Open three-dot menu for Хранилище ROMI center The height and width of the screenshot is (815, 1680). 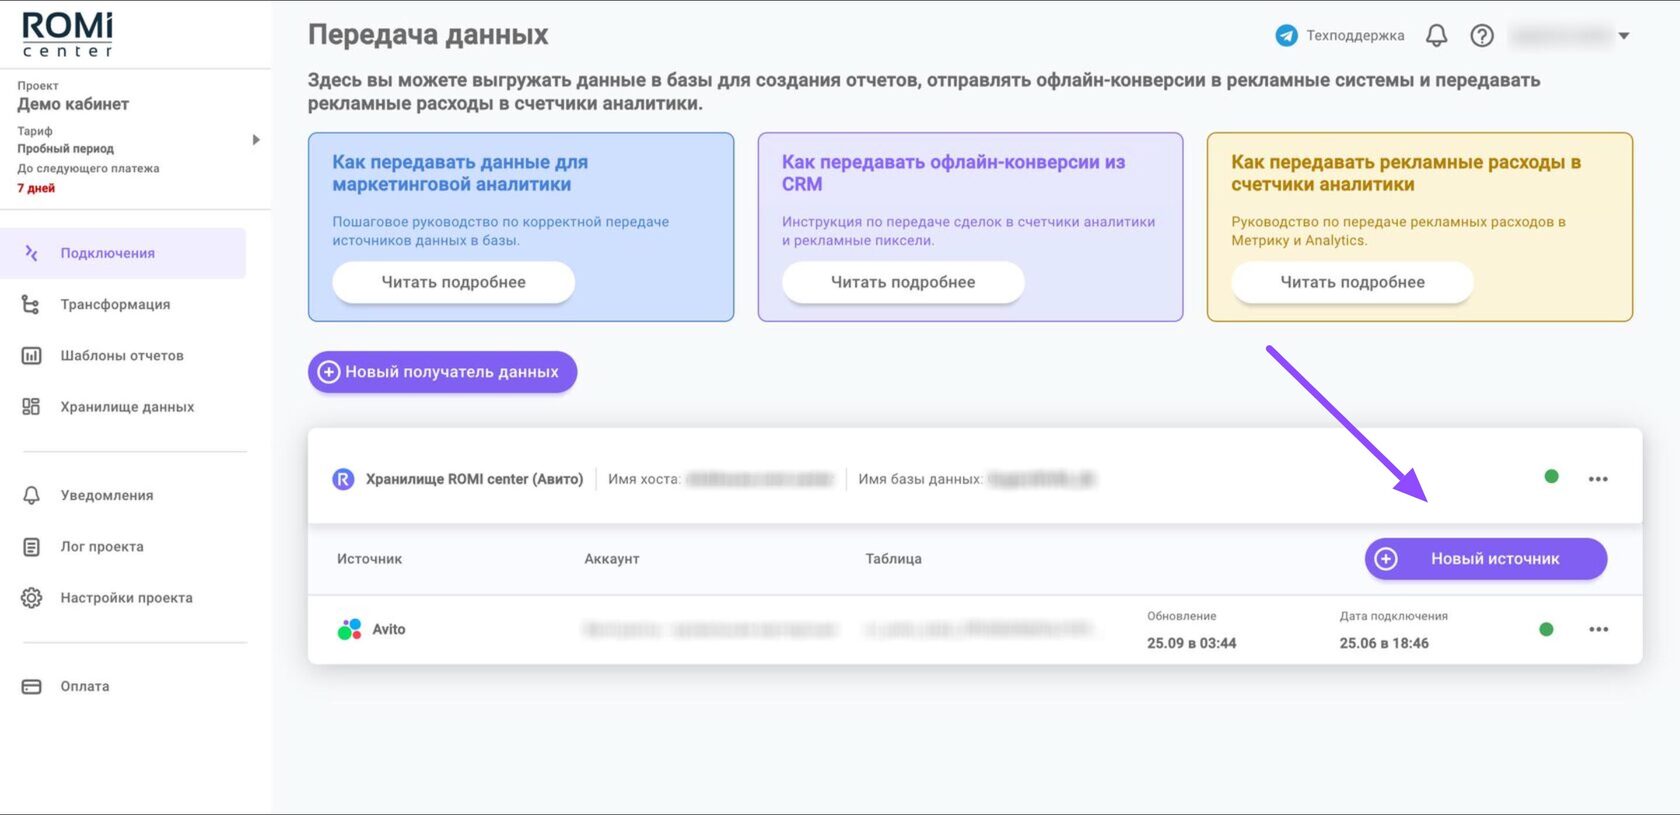(x=1598, y=479)
